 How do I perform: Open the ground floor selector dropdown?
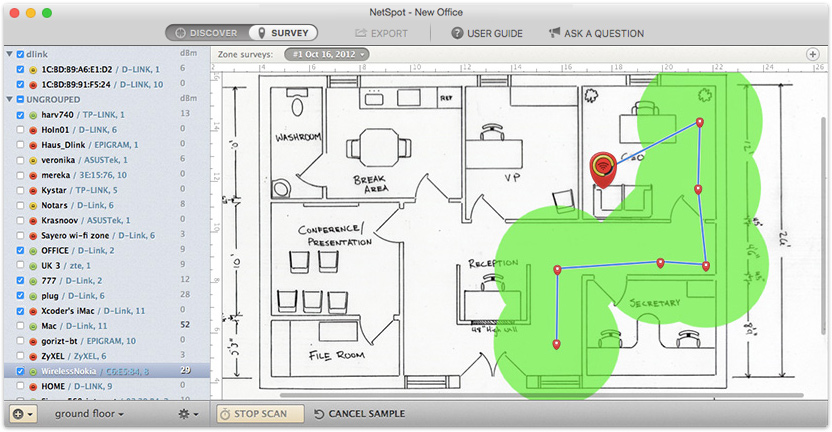pos(89,414)
